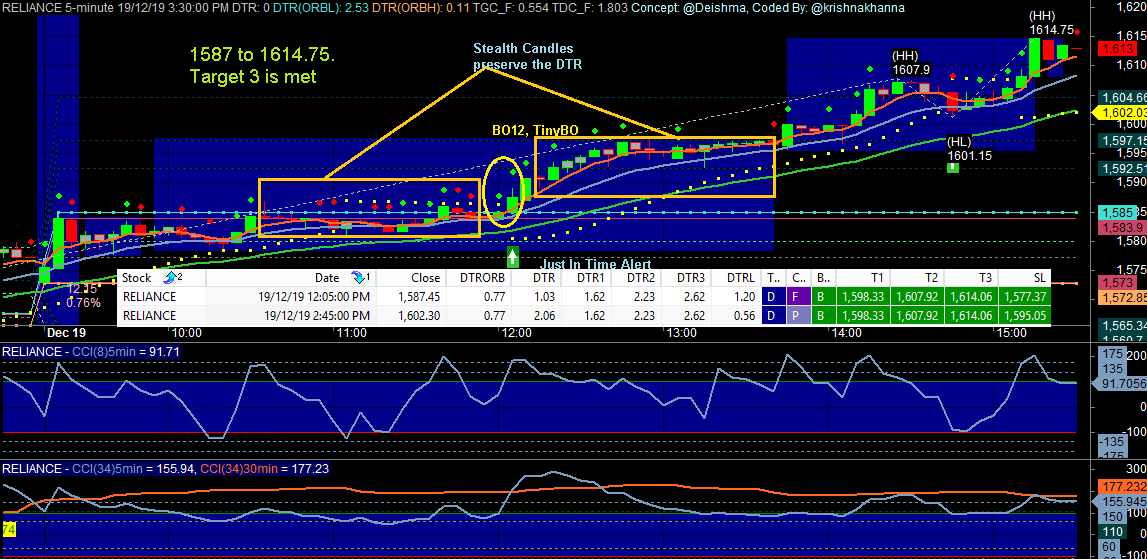Click the orange 177.232 indicator value tag

[x=1123, y=487]
